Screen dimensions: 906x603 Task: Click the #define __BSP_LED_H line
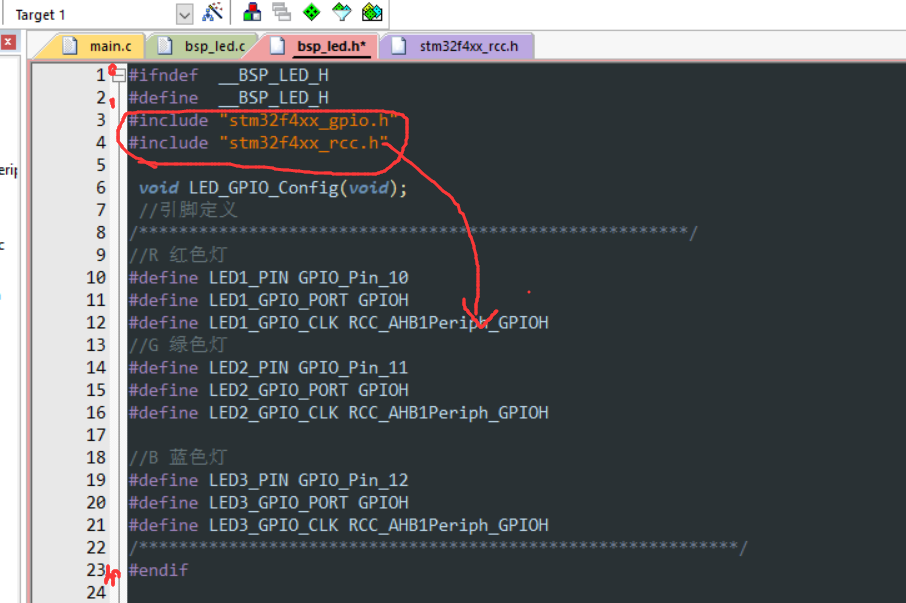[x=228, y=98]
